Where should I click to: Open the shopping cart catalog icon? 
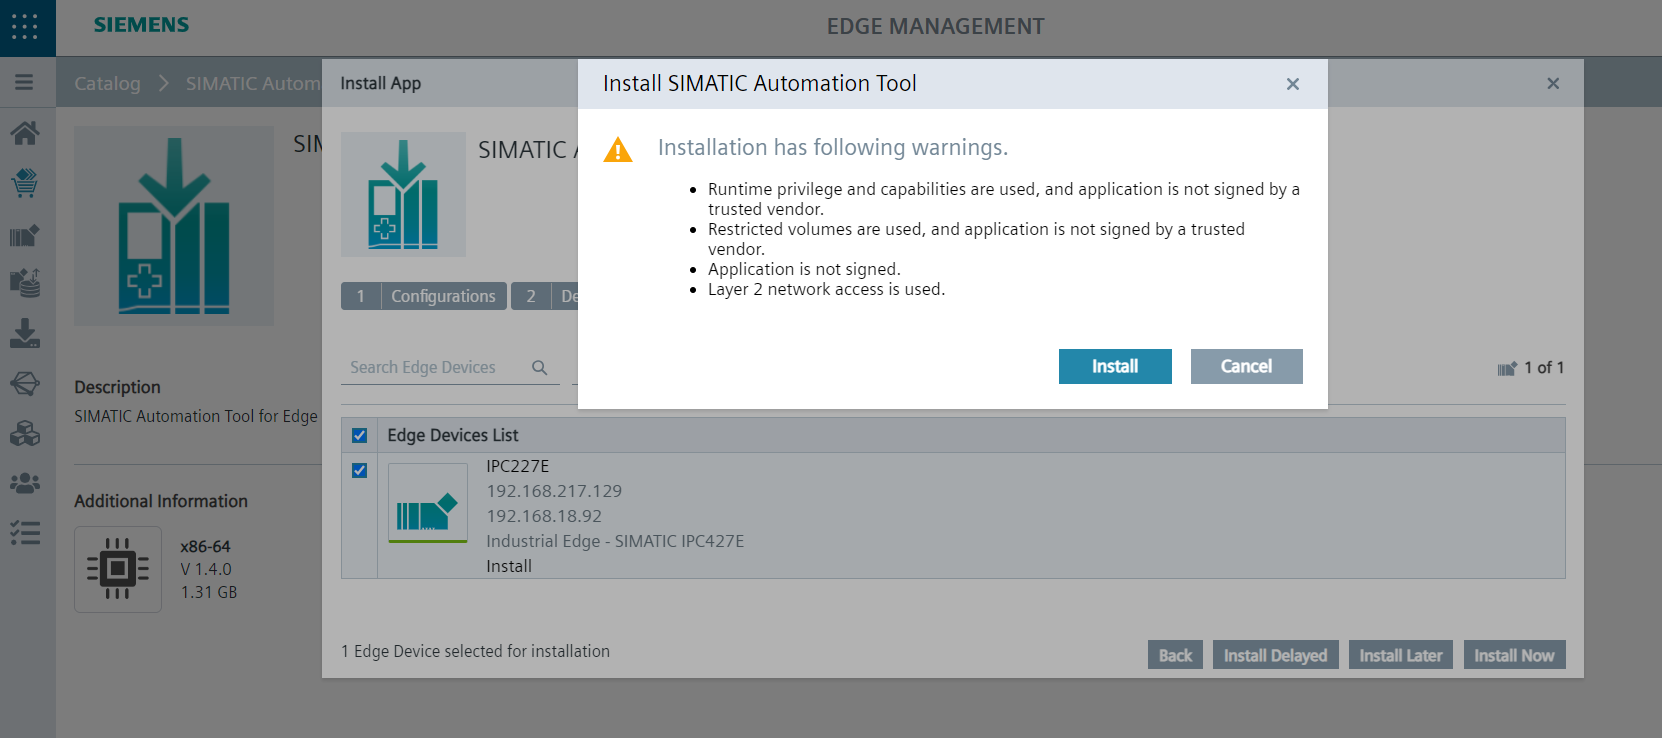coord(25,183)
